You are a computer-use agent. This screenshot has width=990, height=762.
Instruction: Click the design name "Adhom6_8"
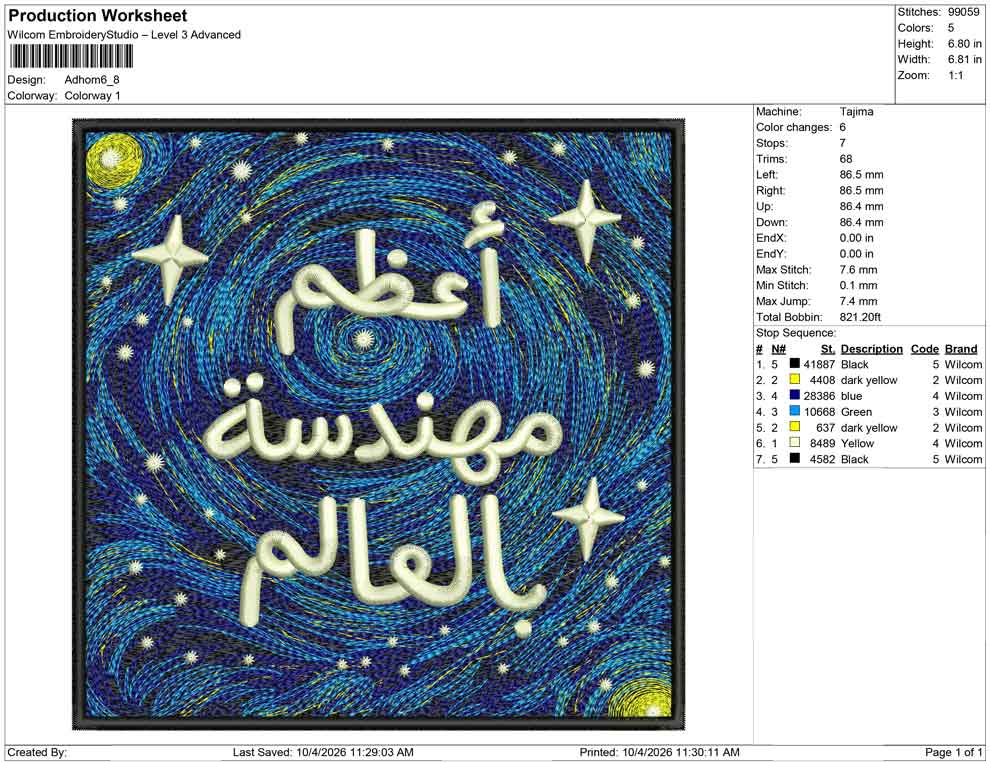pos(92,80)
